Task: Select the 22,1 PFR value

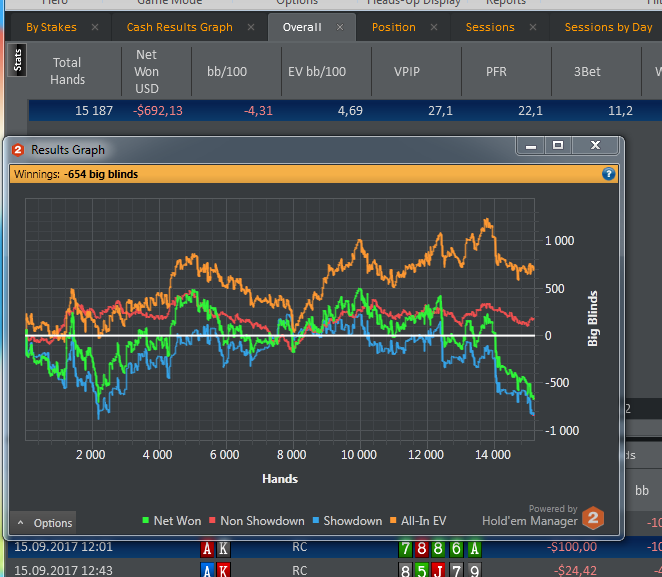Action: click(x=530, y=111)
